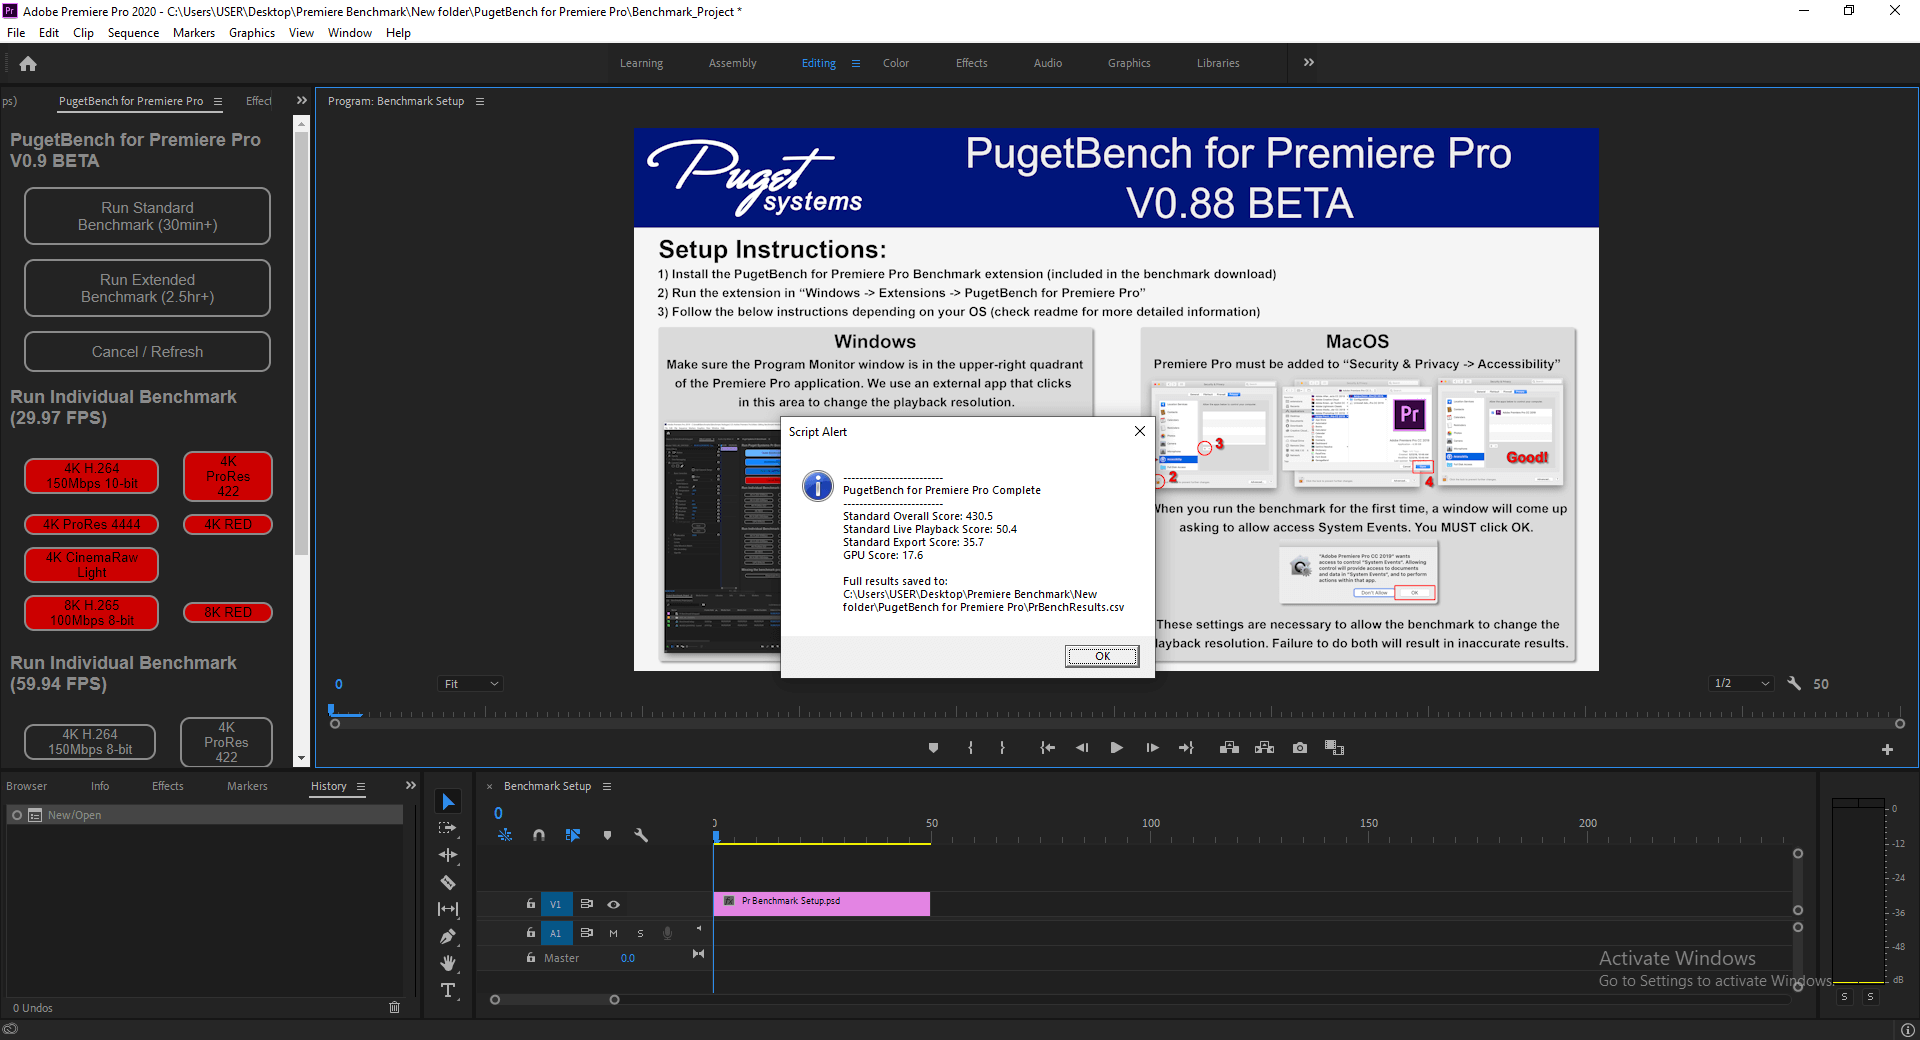Click the Lift button

(1229, 748)
